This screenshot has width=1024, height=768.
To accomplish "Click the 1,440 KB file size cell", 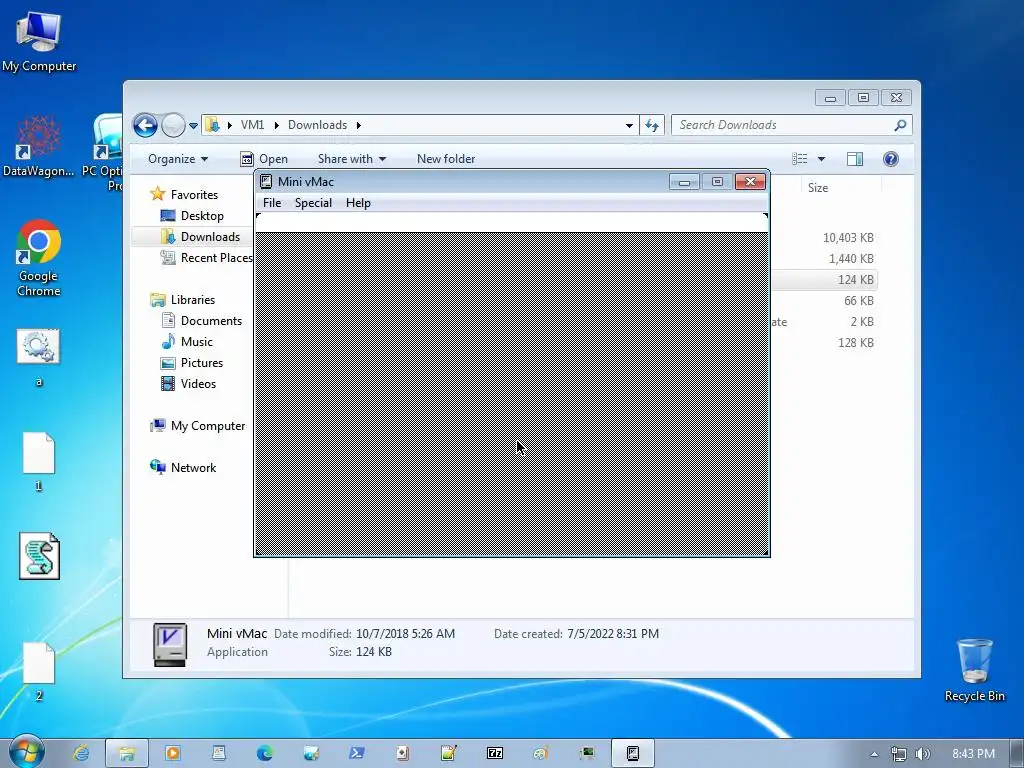I will (x=851, y=259).
